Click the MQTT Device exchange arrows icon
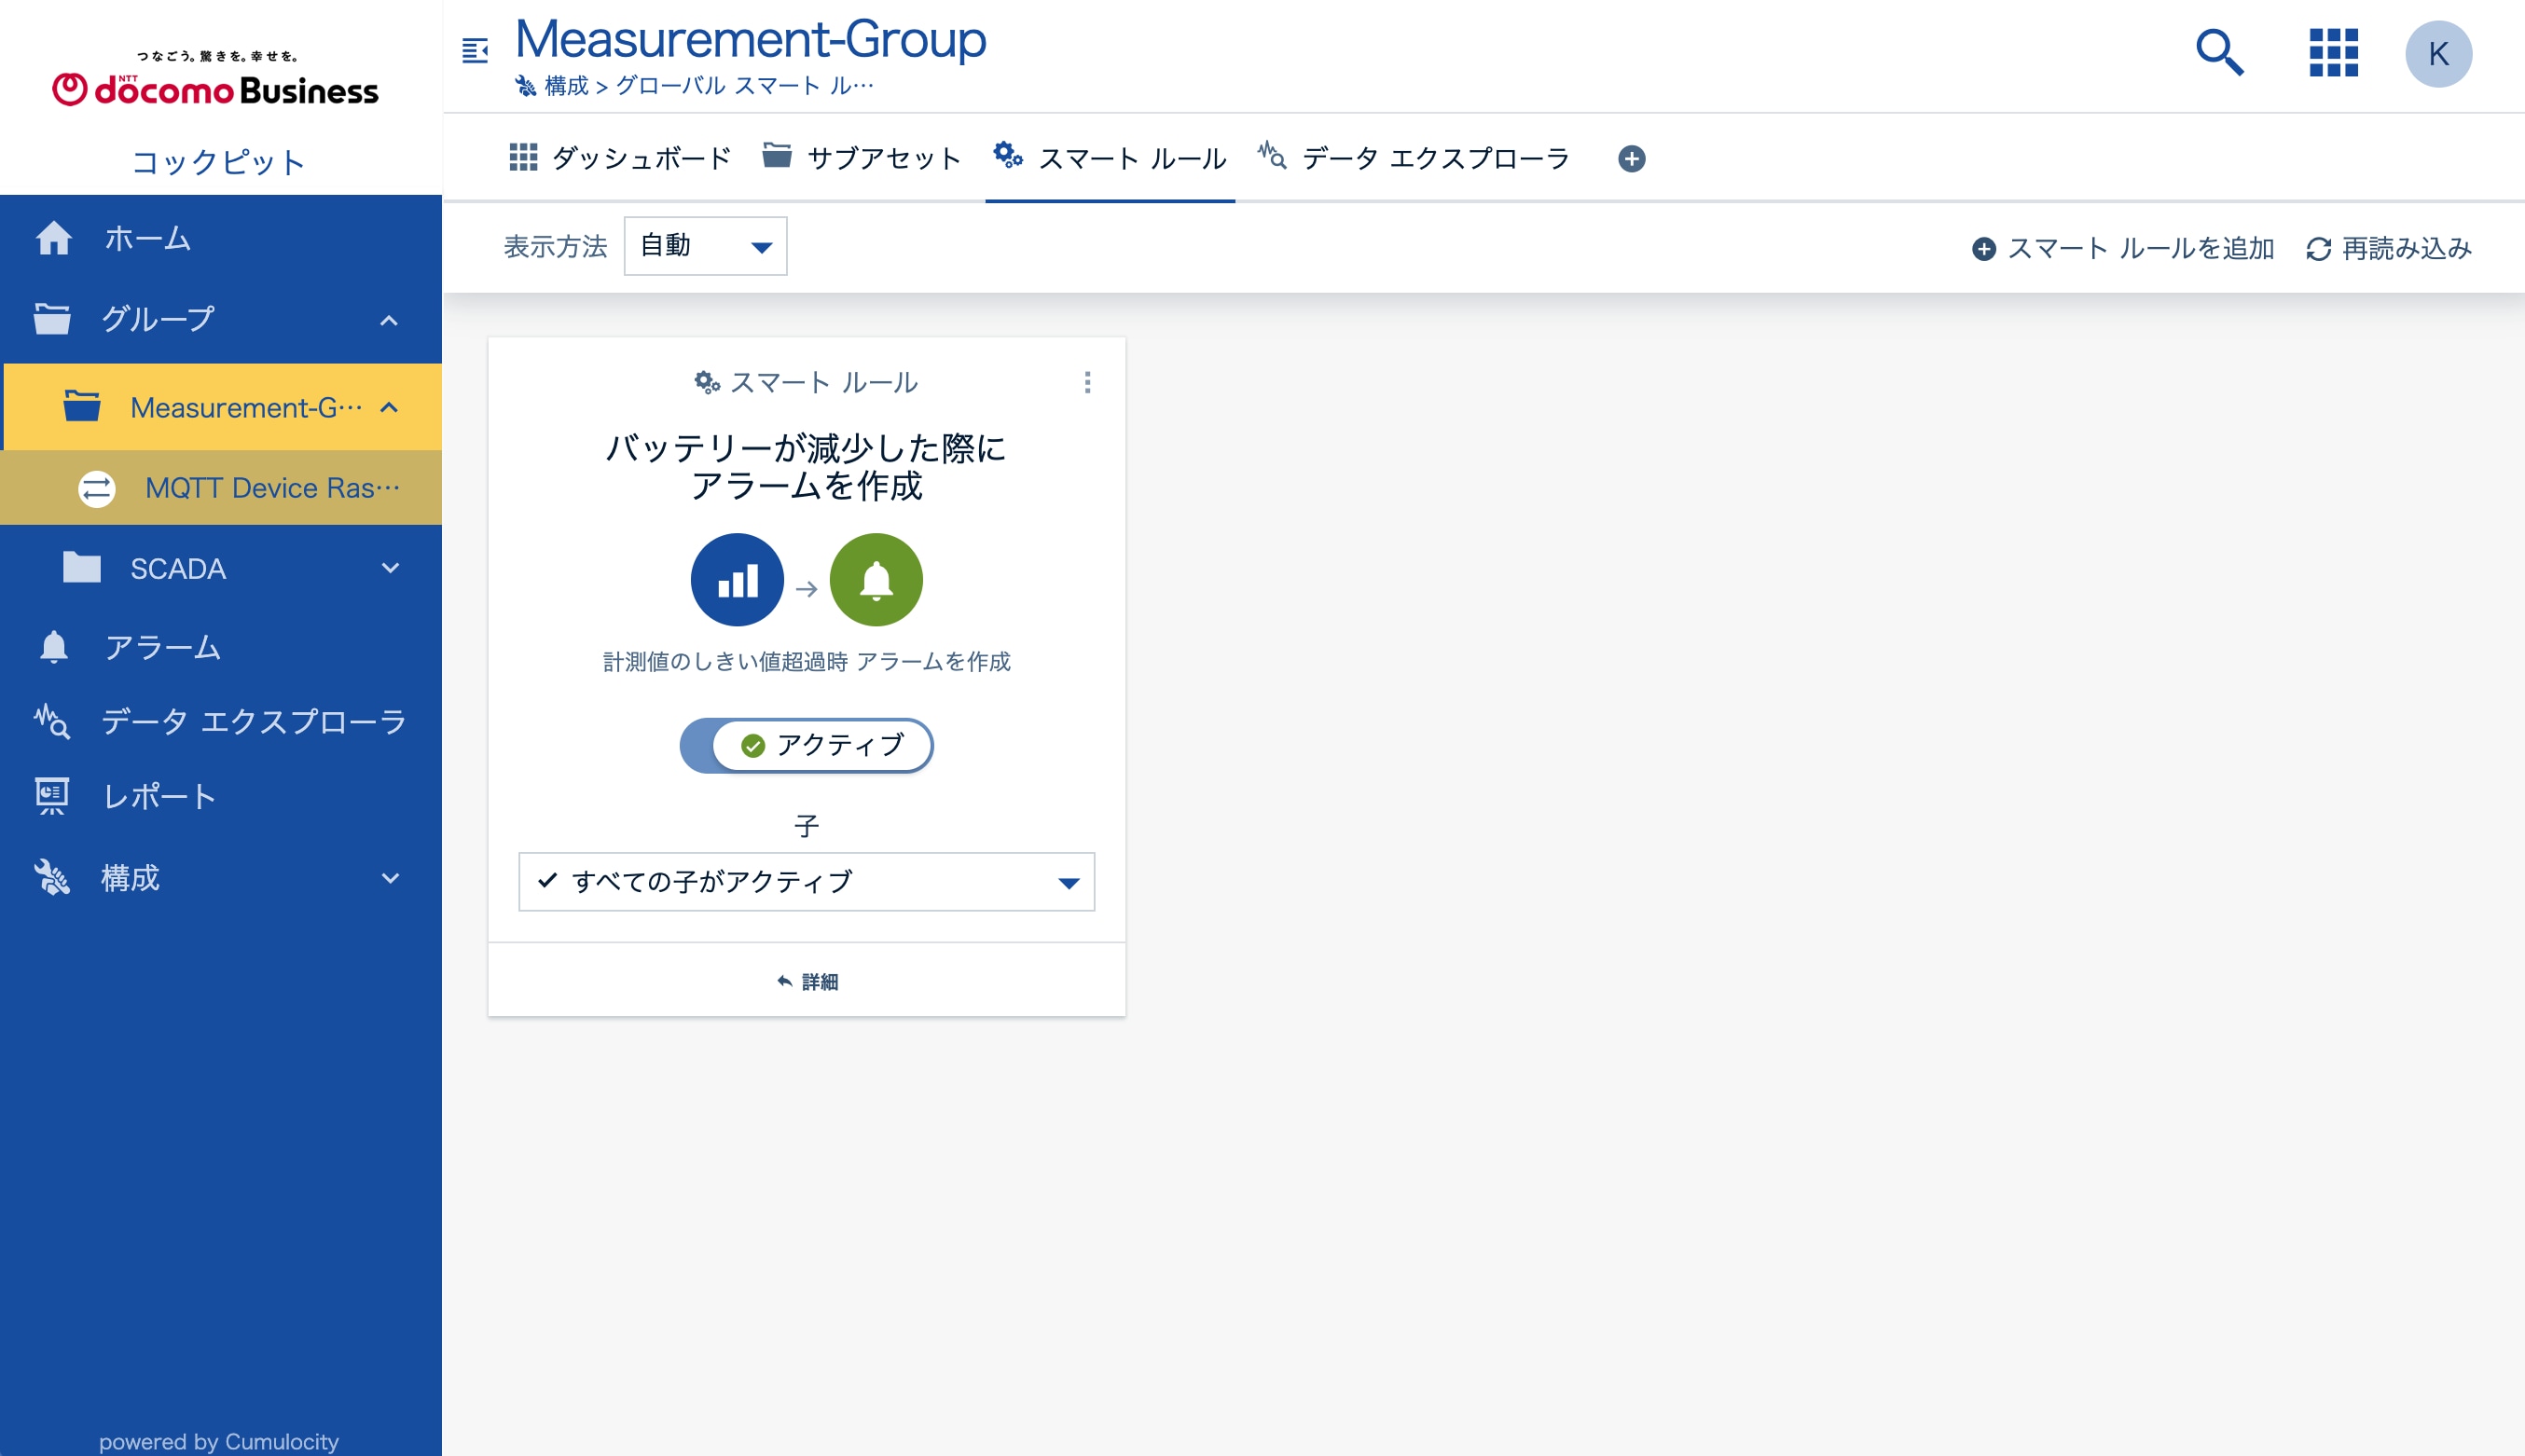This screenshot has height=1456, width=2525. pos(97,488)
